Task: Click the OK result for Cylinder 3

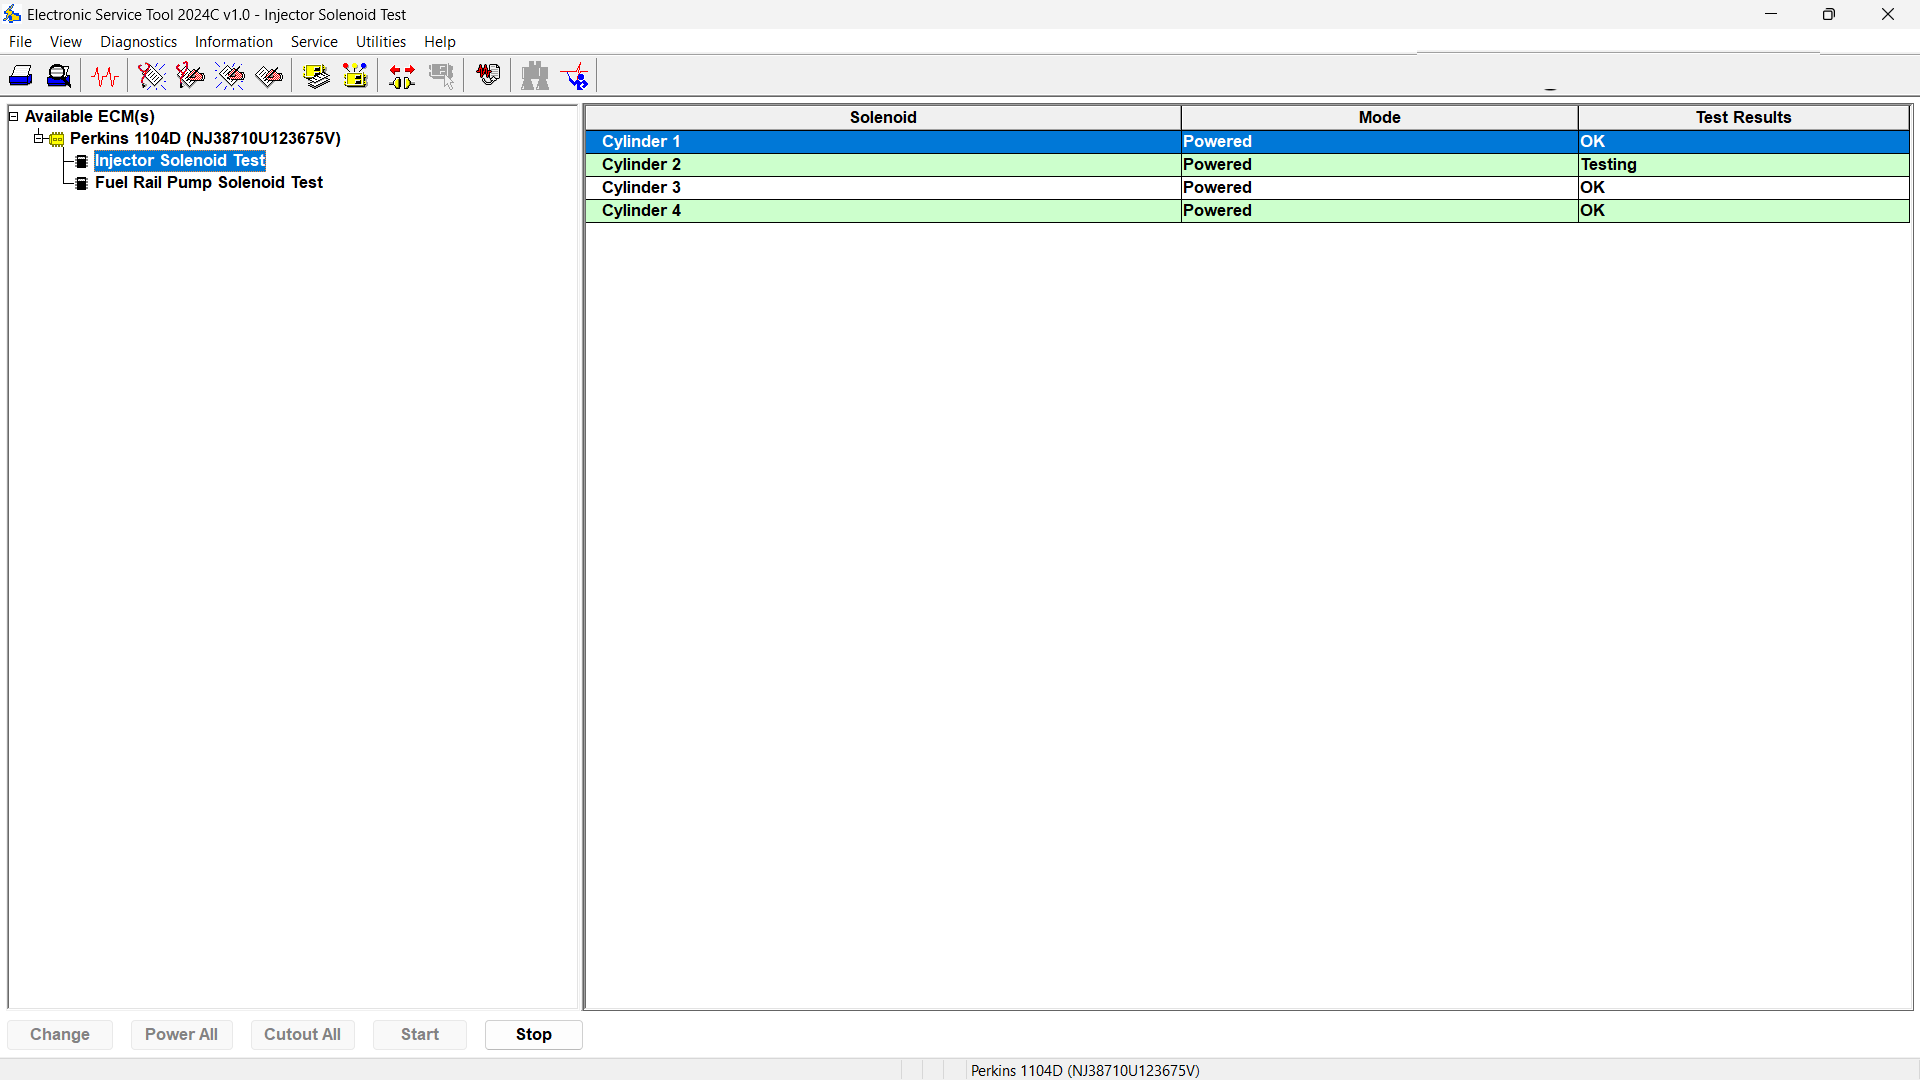Action: click(x=1743, y=188)
